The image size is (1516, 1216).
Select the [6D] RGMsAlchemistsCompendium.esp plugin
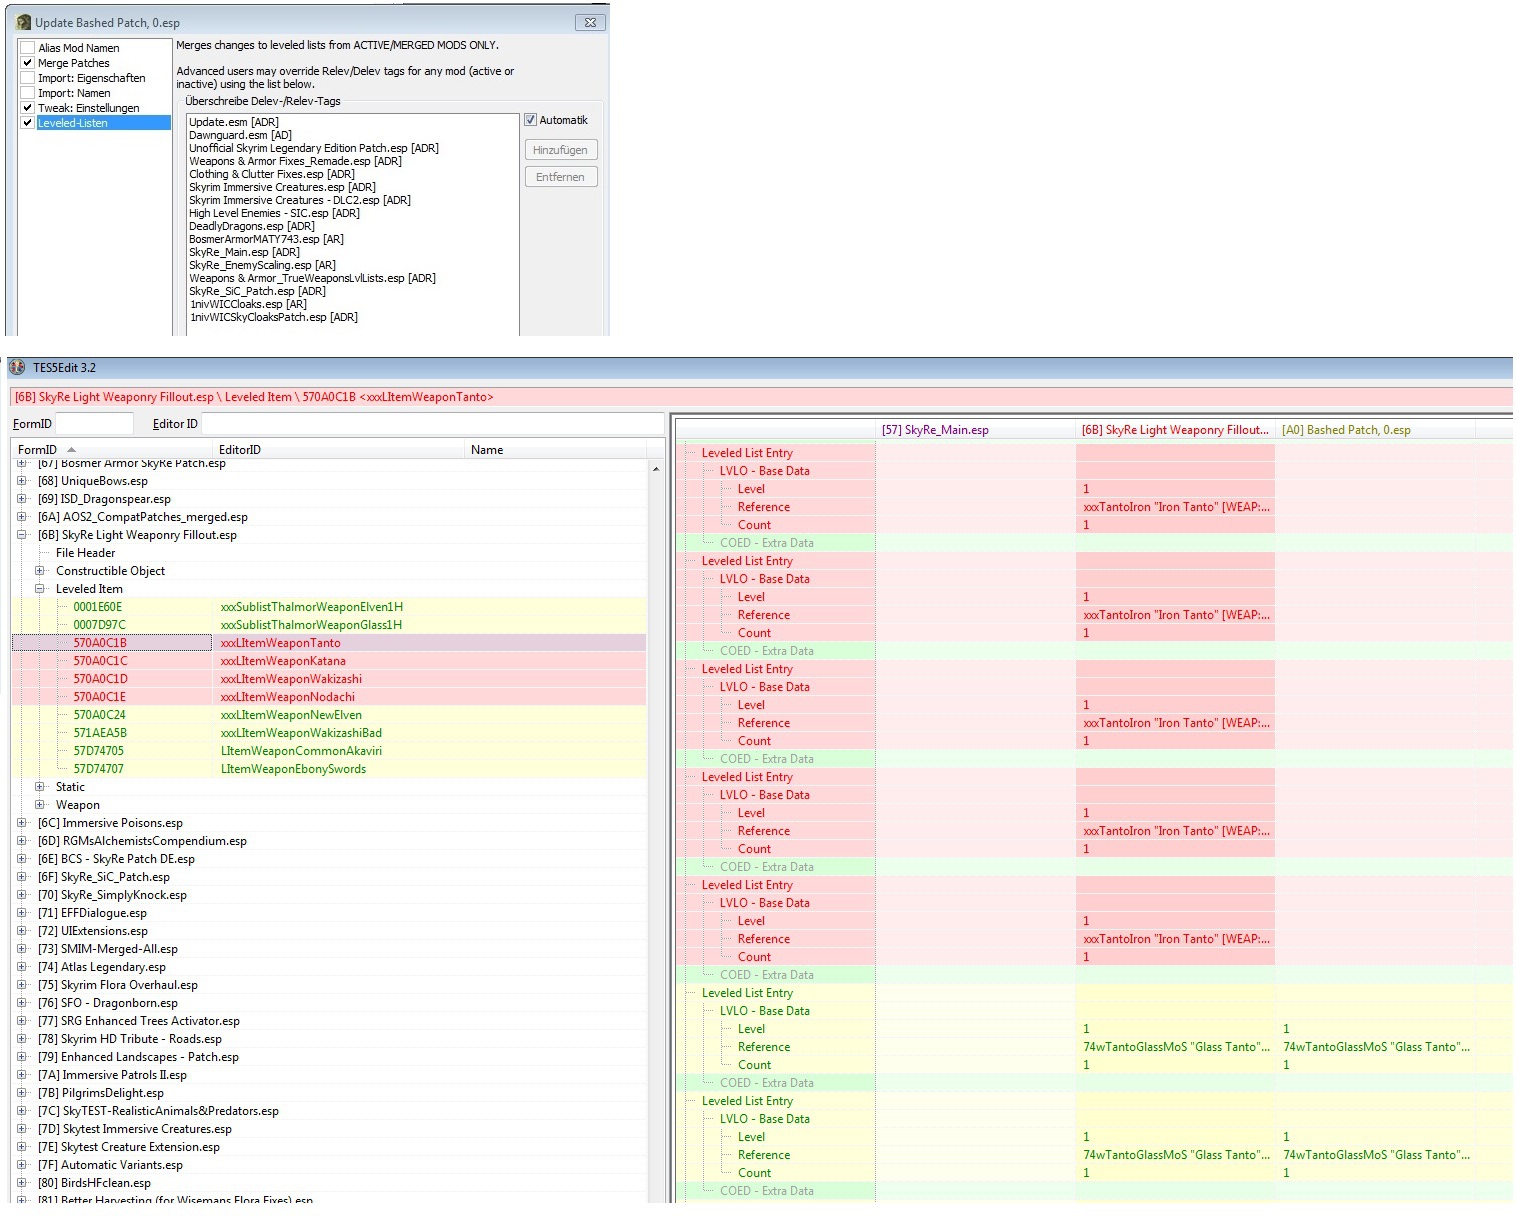[142, 841]
